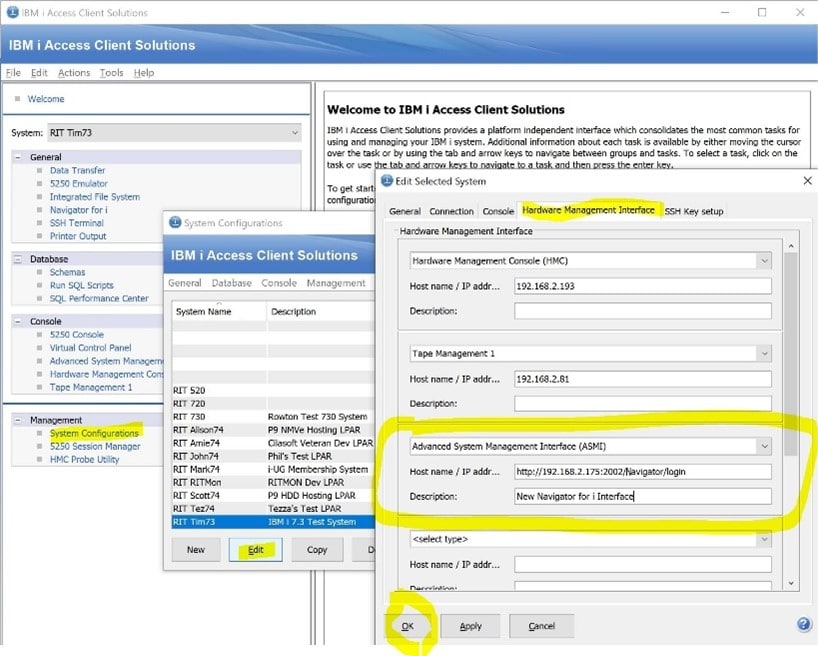Click the 5250 Emulator task icon
Viewport: 818px width, 656px height.
(x=40, y=184)
